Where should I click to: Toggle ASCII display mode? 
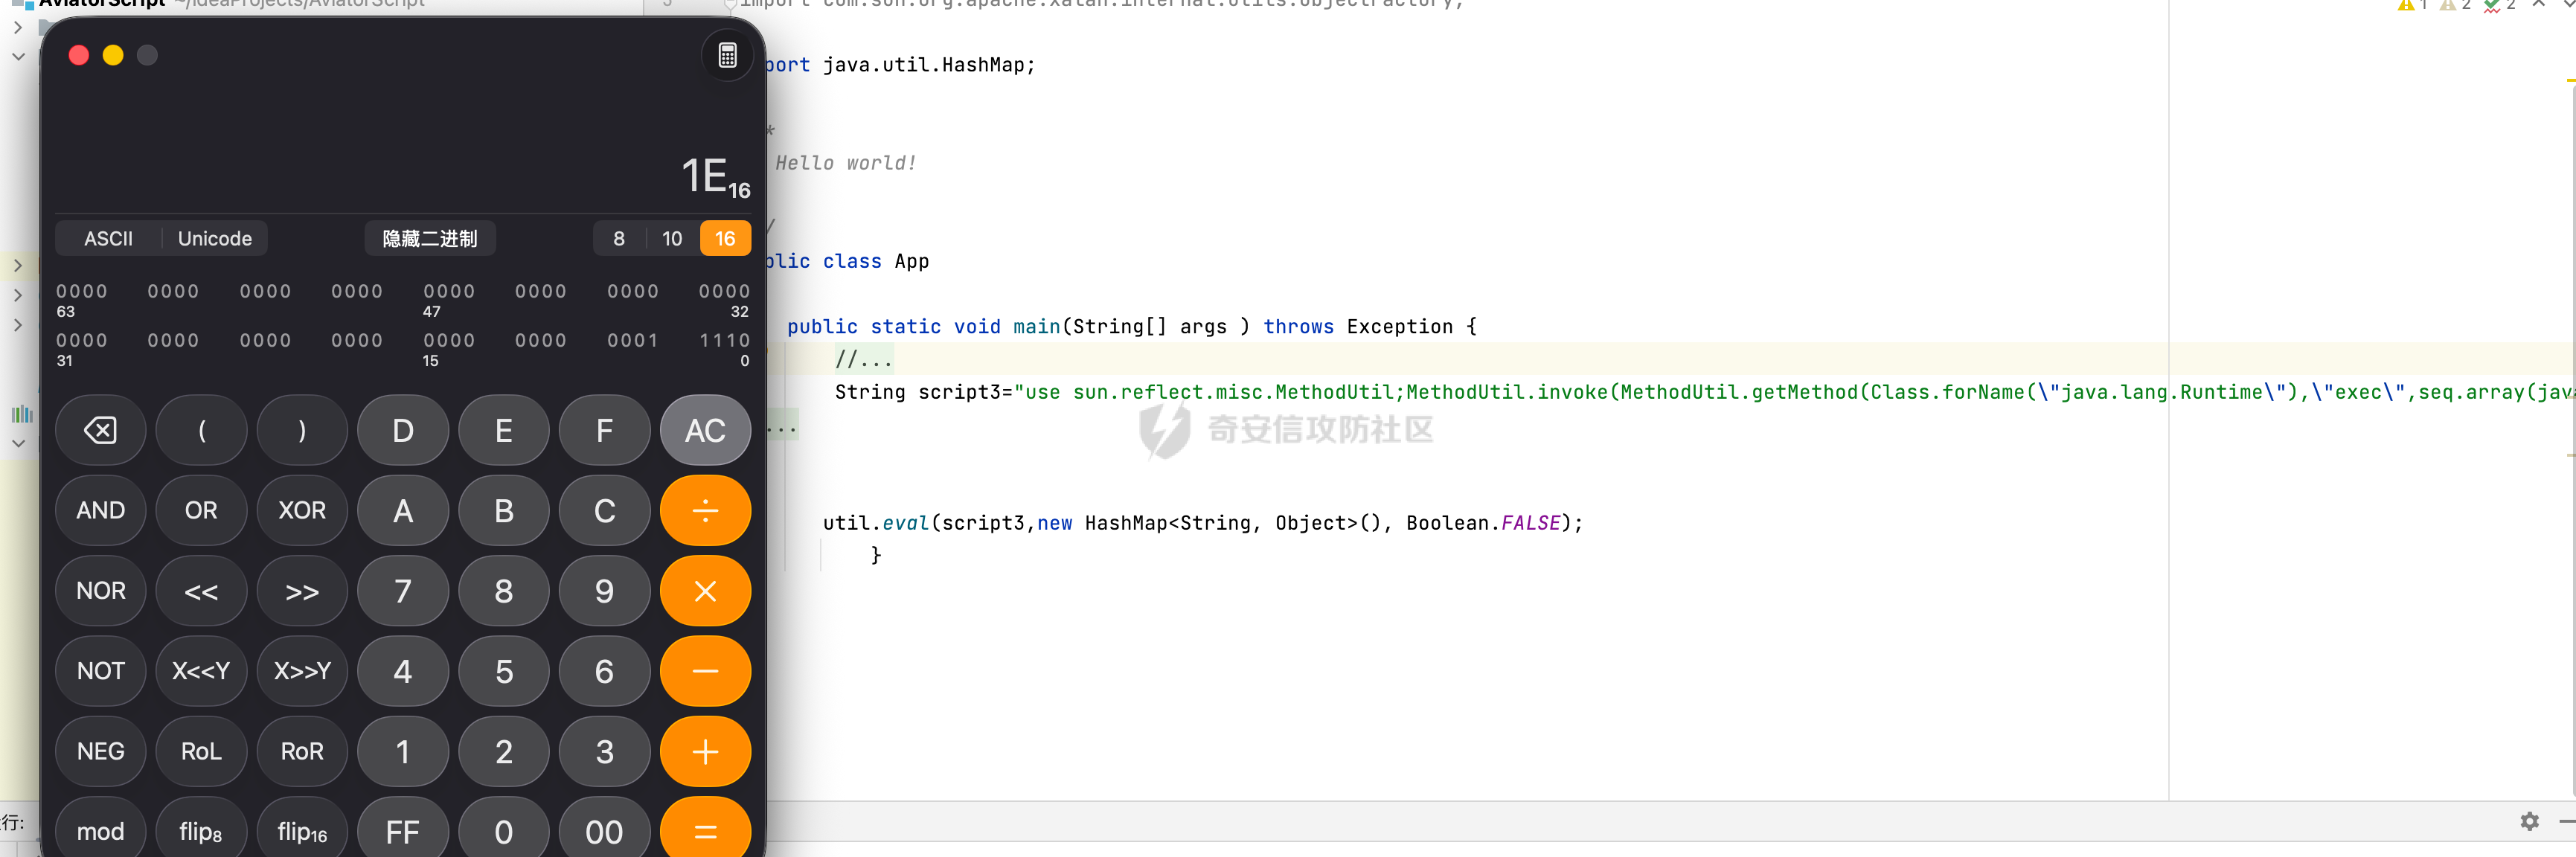(108, 239)
